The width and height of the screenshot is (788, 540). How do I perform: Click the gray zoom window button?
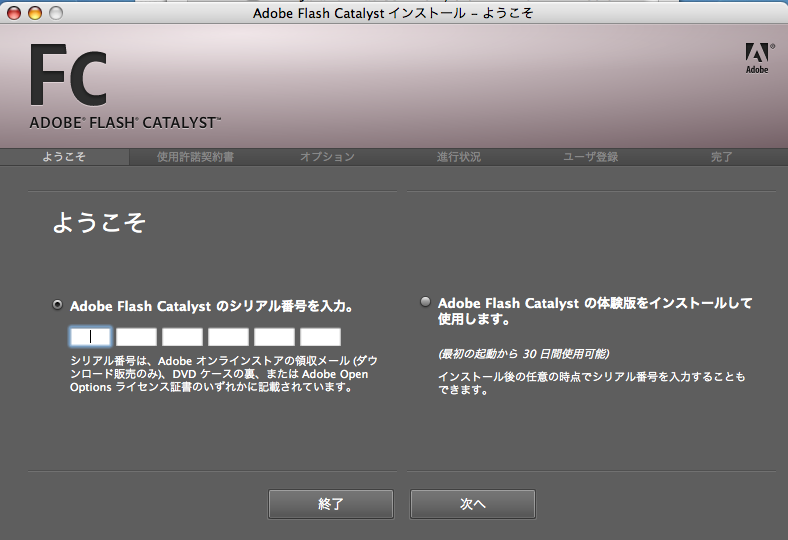tap(56, 13)
